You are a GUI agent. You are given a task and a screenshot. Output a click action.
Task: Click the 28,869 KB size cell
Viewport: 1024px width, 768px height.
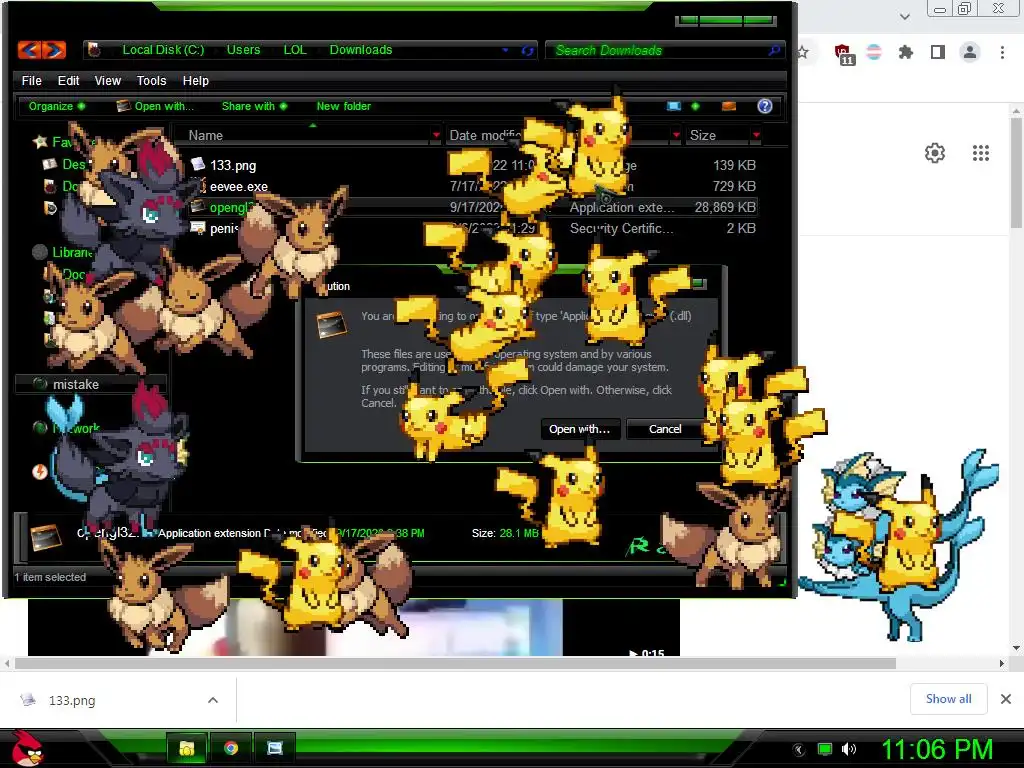(725, 208)
